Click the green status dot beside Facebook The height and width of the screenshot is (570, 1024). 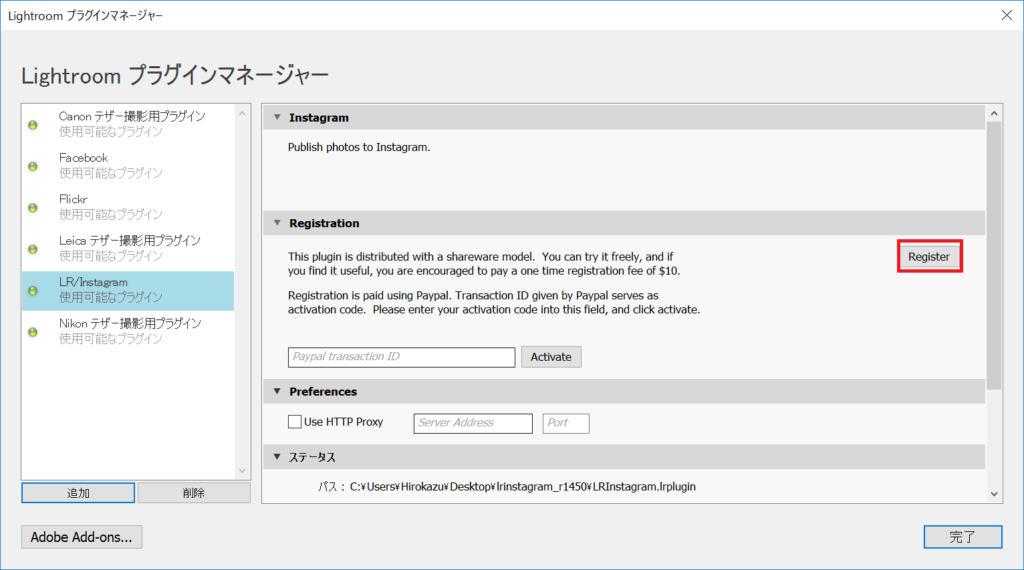[33, 166]
